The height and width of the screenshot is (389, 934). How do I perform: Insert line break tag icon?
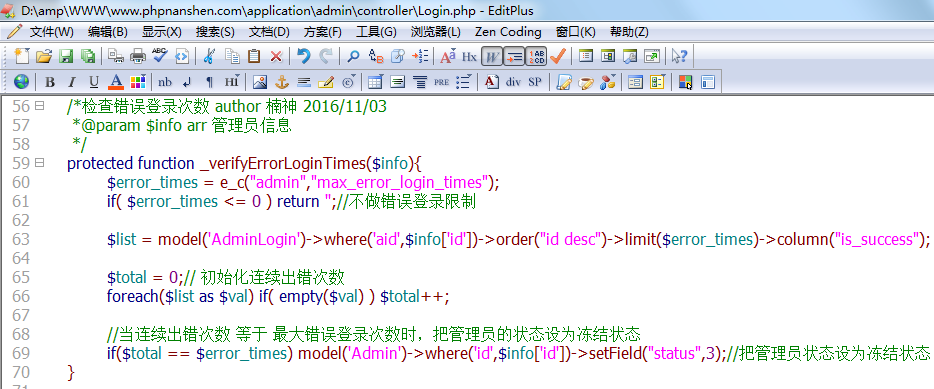(187, 82)
